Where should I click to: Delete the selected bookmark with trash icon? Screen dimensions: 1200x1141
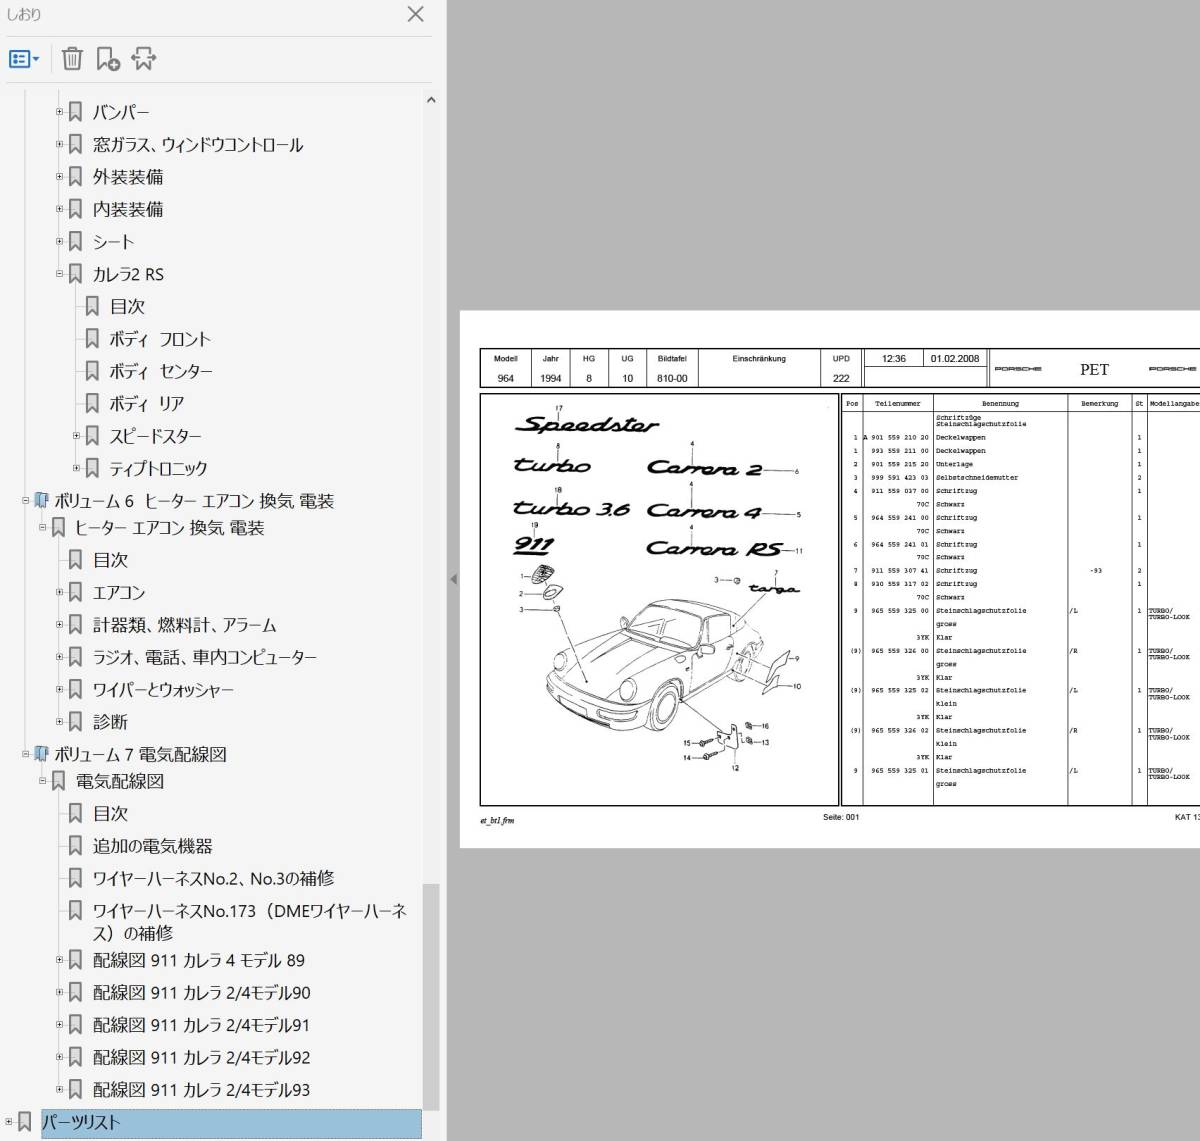[72, 59]
